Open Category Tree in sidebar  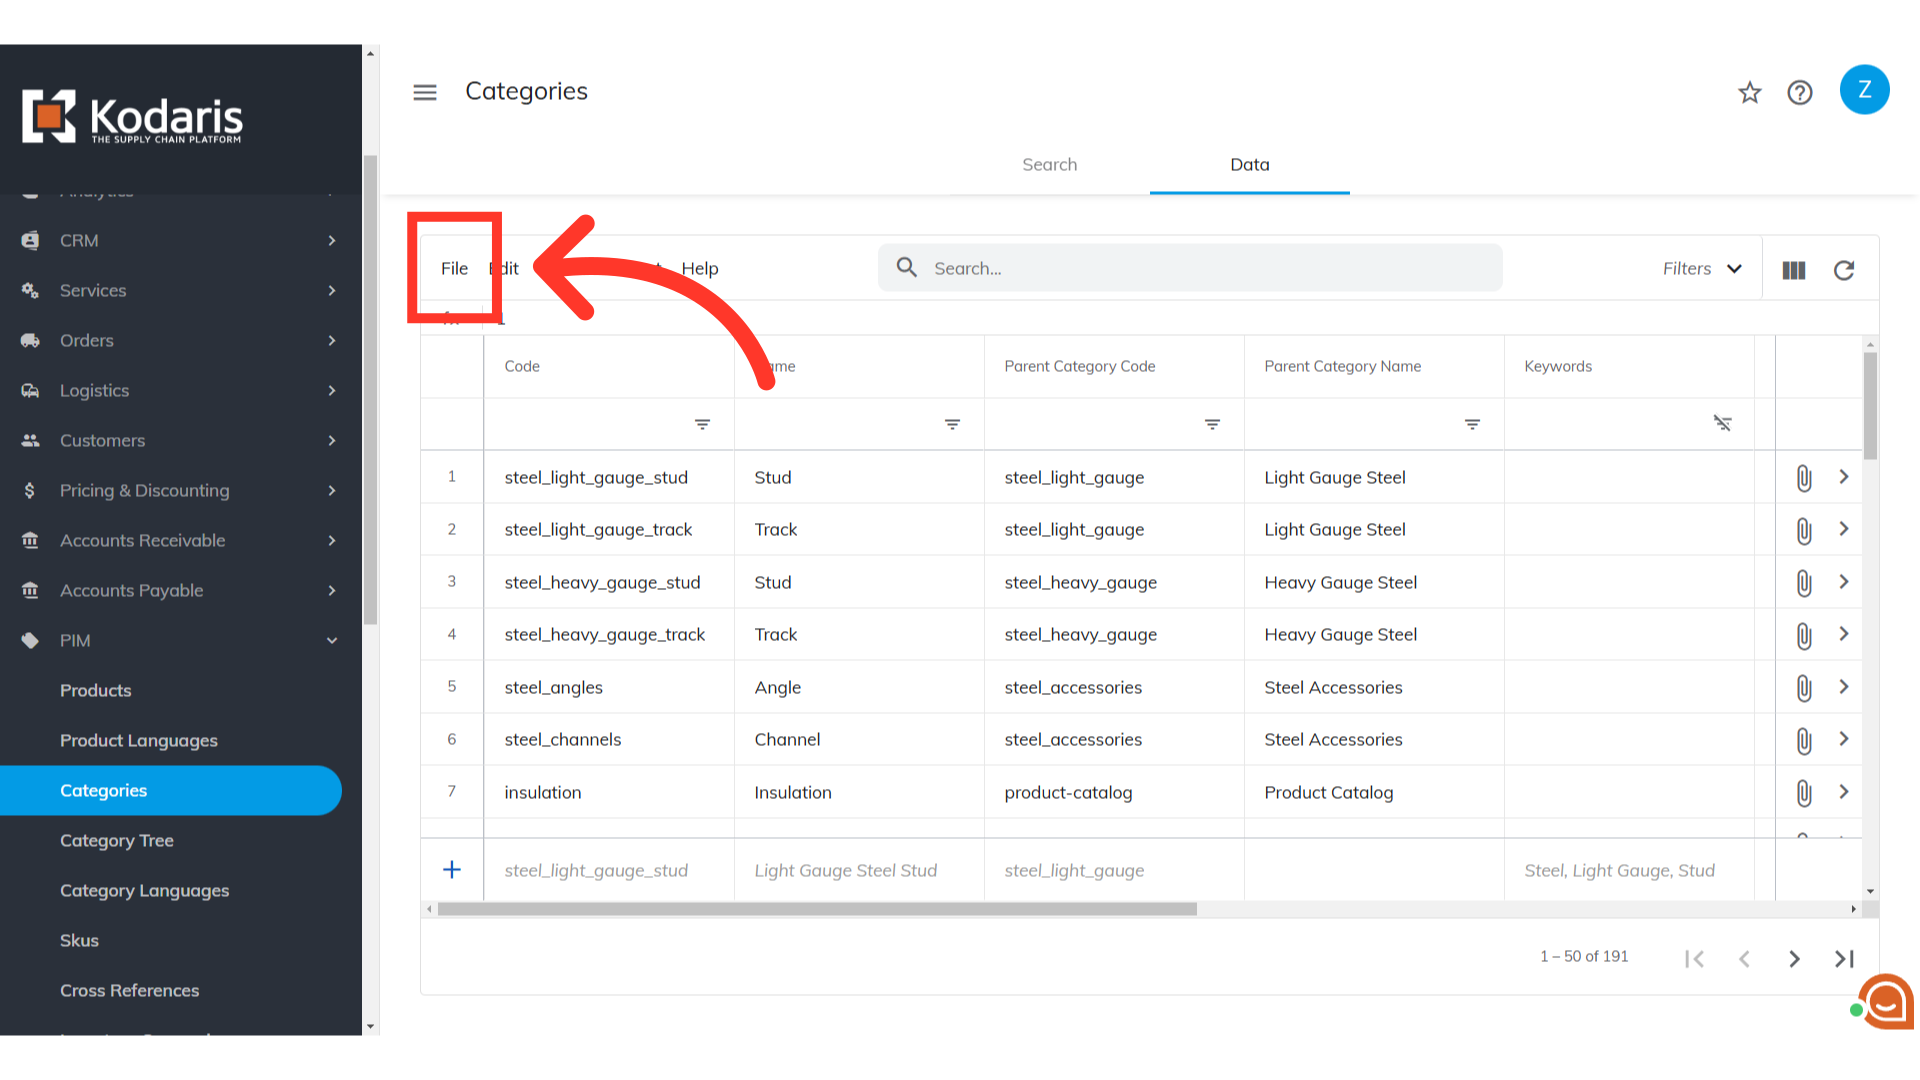[117, 841]
